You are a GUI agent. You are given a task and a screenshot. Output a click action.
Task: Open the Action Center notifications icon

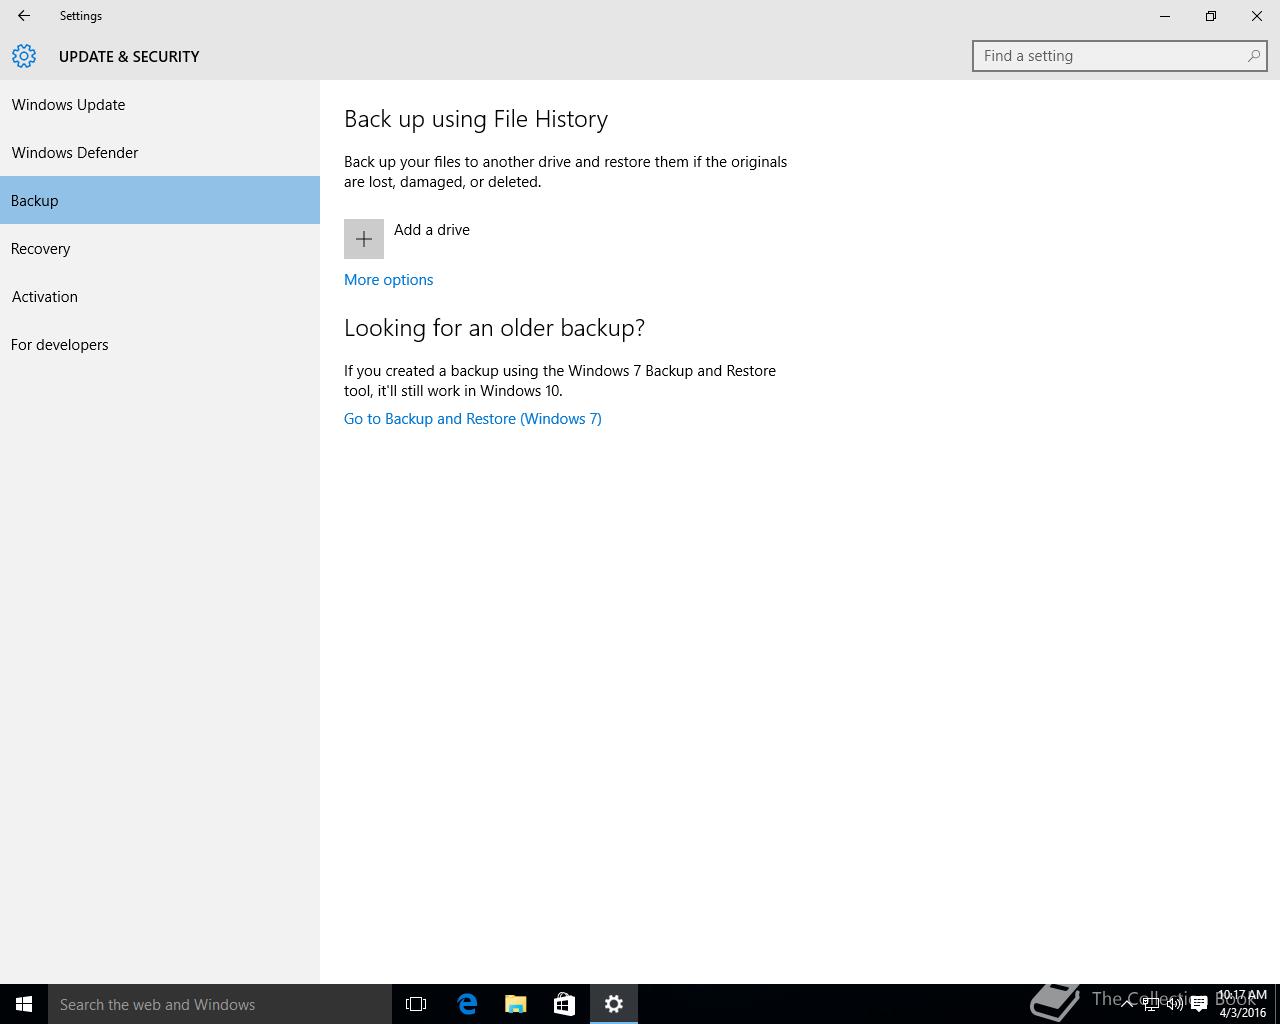(x=1199, y=1004)
